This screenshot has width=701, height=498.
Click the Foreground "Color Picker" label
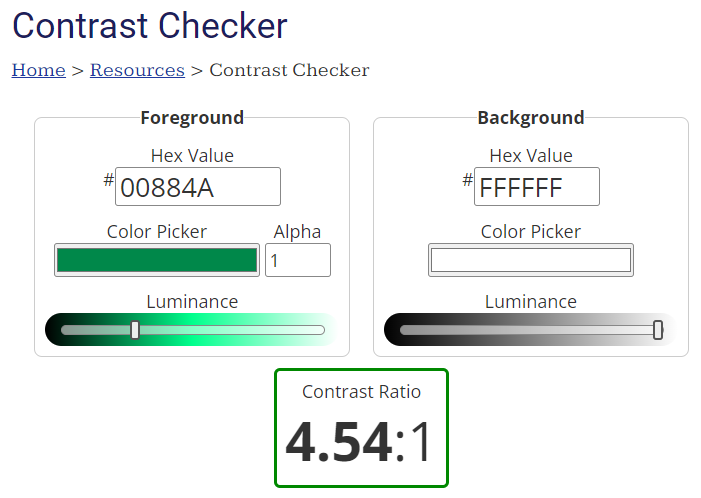pyautogui.click(x=157, y=232)
